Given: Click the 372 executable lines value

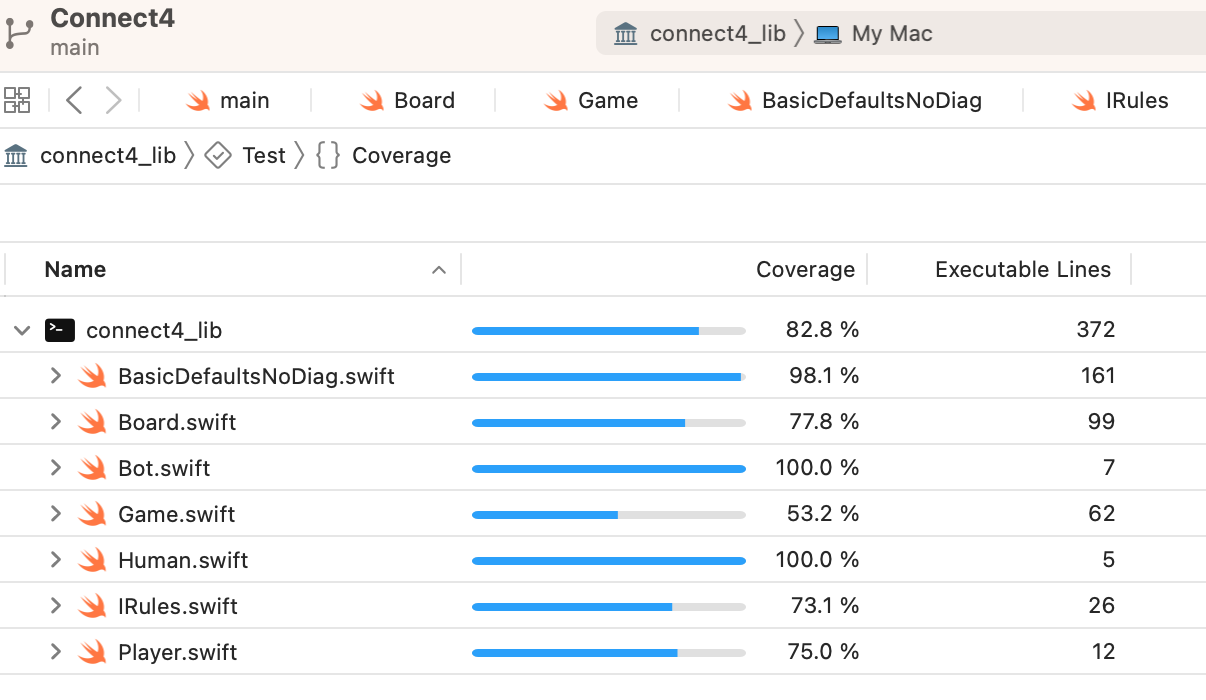Looking at the screenshot, I should tap(1096, 330).
